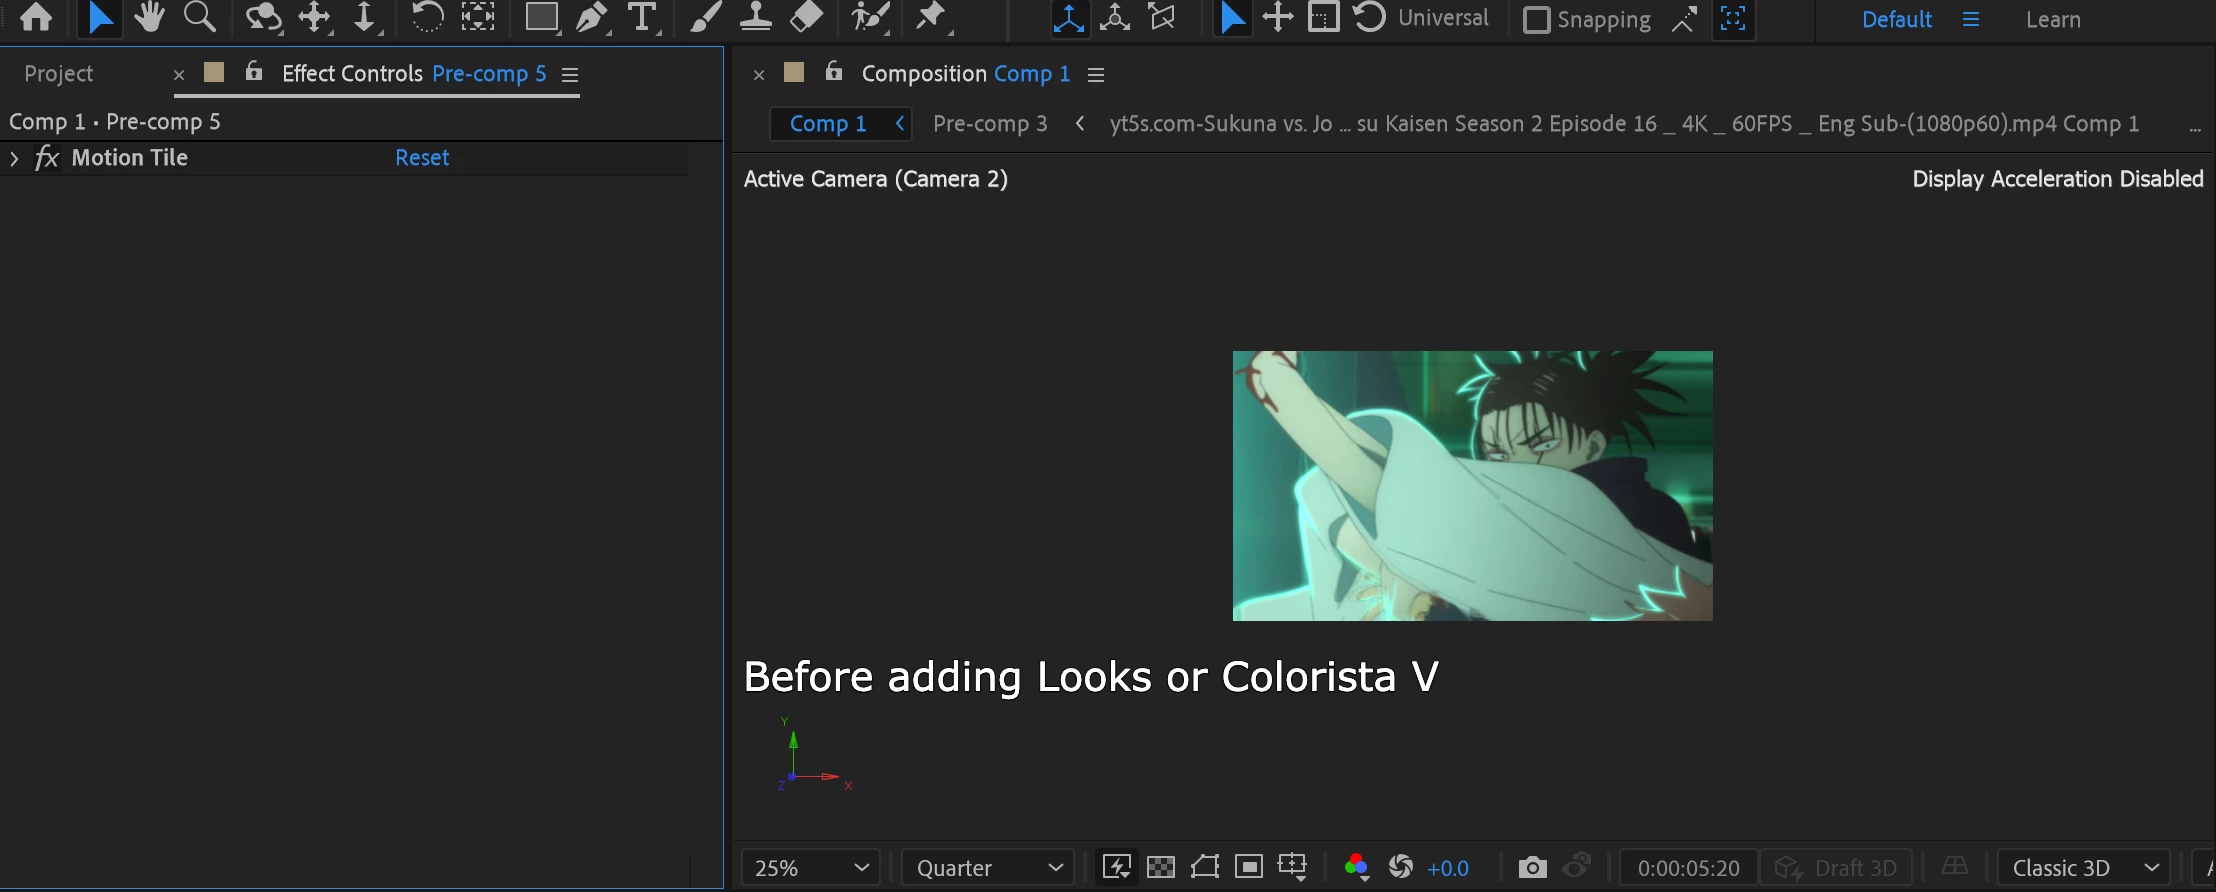Reset the exposure aperture icon
Screen dimensions: 2216x892
(1401, 866)
